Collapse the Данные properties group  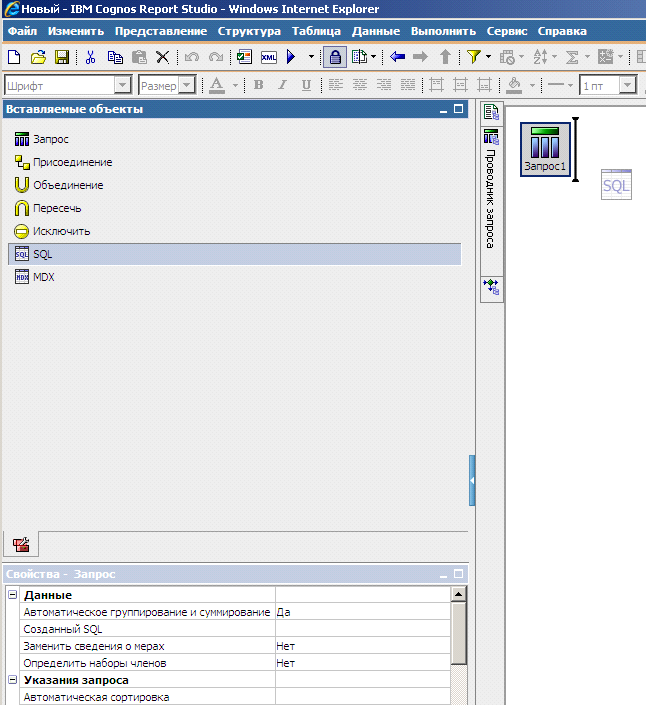point(12,595)
